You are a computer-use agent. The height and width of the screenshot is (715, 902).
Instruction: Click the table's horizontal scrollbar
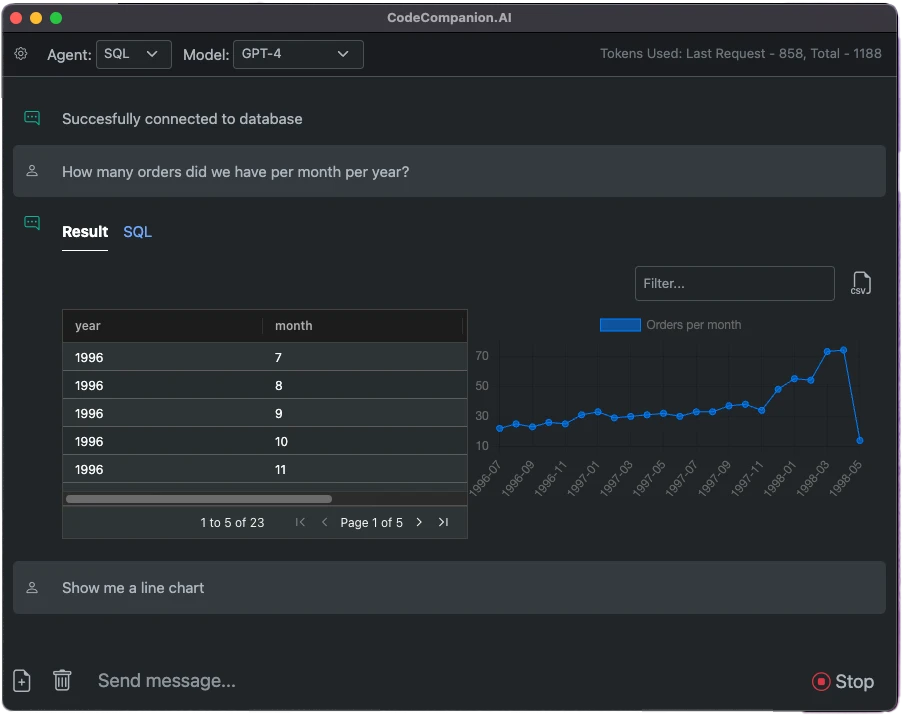point(199,499)
